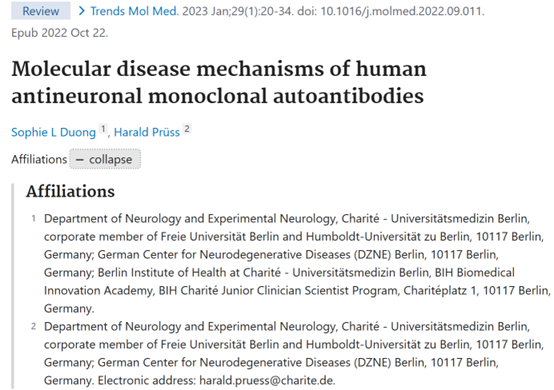This screenshot has width=554, height=390.
Task: Click the Affiliations label beside collapse button
Action: point(39,159)
